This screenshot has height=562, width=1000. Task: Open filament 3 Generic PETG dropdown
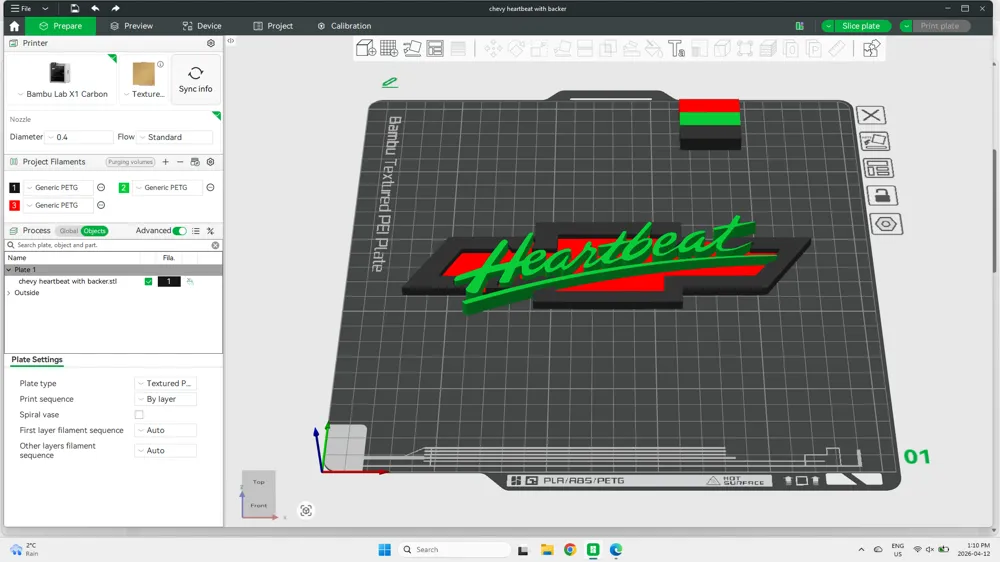pos(58,205)
